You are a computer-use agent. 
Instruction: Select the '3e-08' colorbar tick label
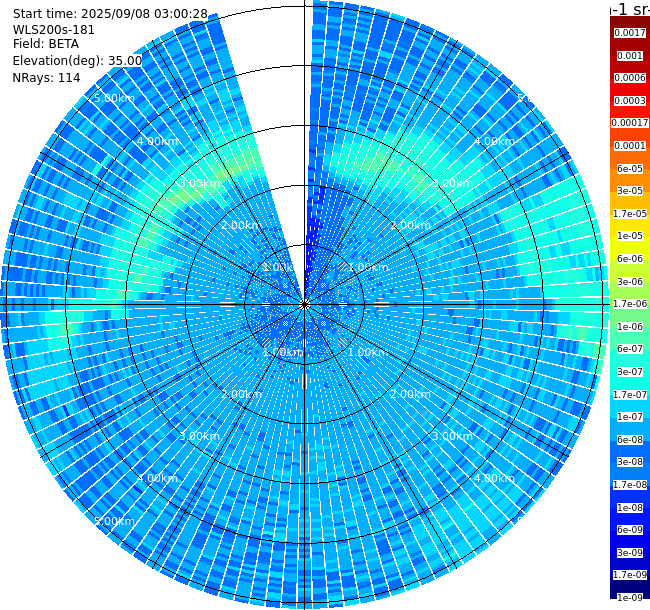click(630, 462)
